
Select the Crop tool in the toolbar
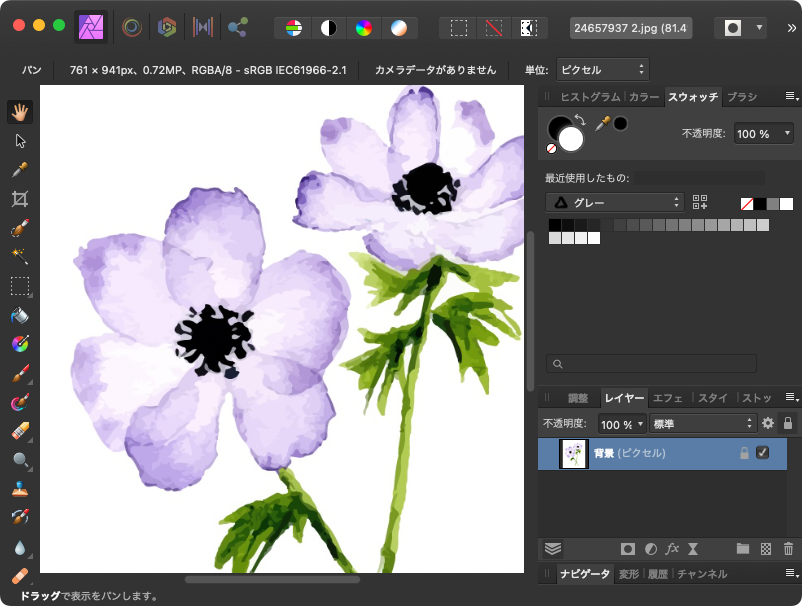coord(19,199)
